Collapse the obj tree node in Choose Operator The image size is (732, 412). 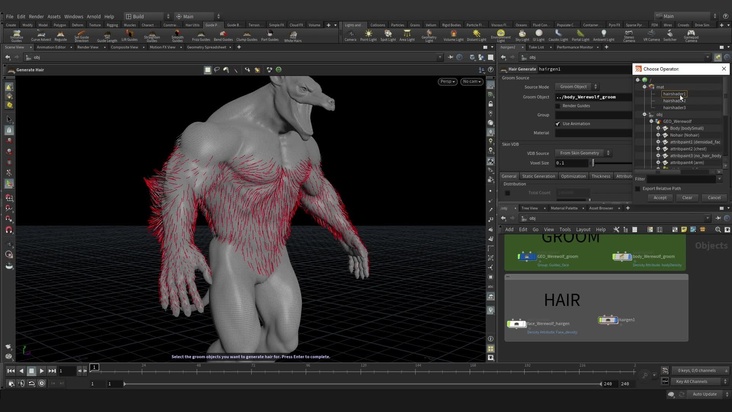(x=645, y=114)
